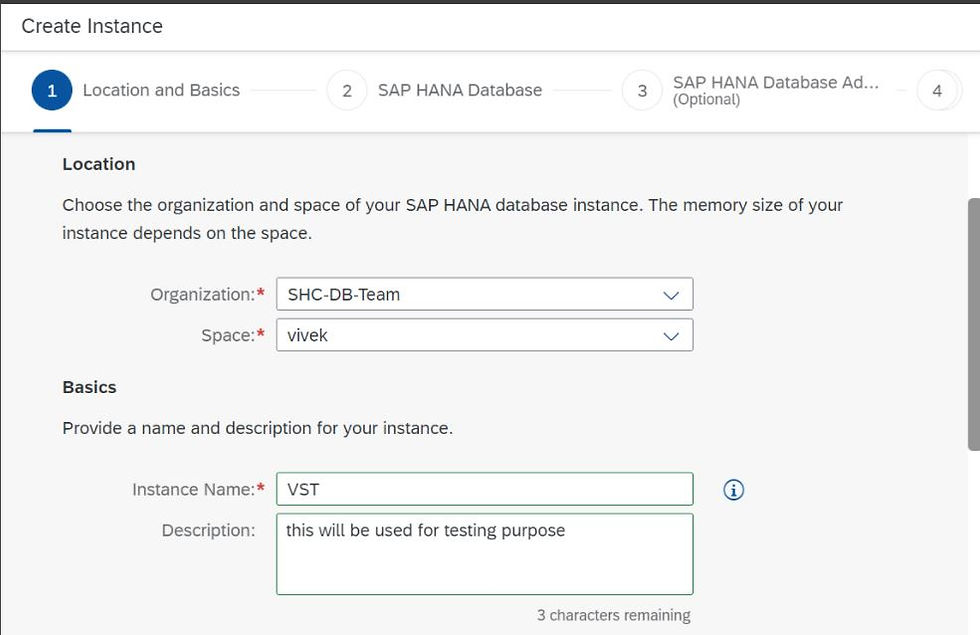Expand the Space dropdown arrow
Viewport: 980px width, 635px height.
[671, 336]
